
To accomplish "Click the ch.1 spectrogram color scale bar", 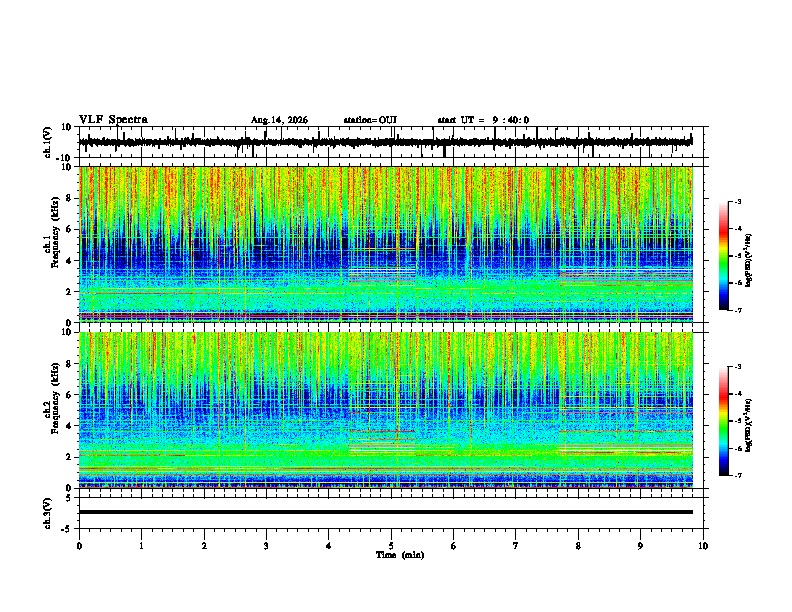I will tap(724, 256).
